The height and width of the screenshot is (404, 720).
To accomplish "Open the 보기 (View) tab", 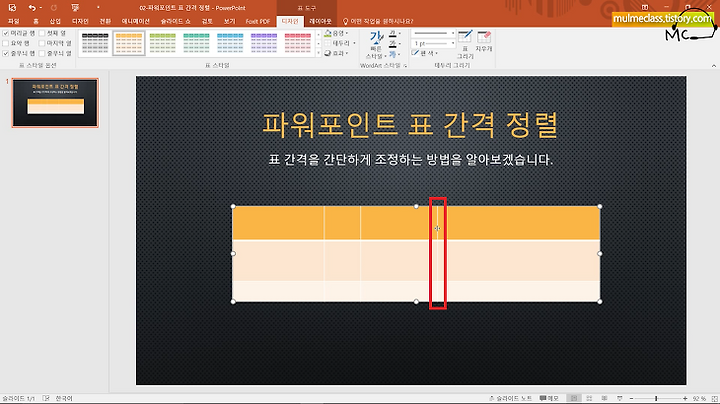I will 229,21.
